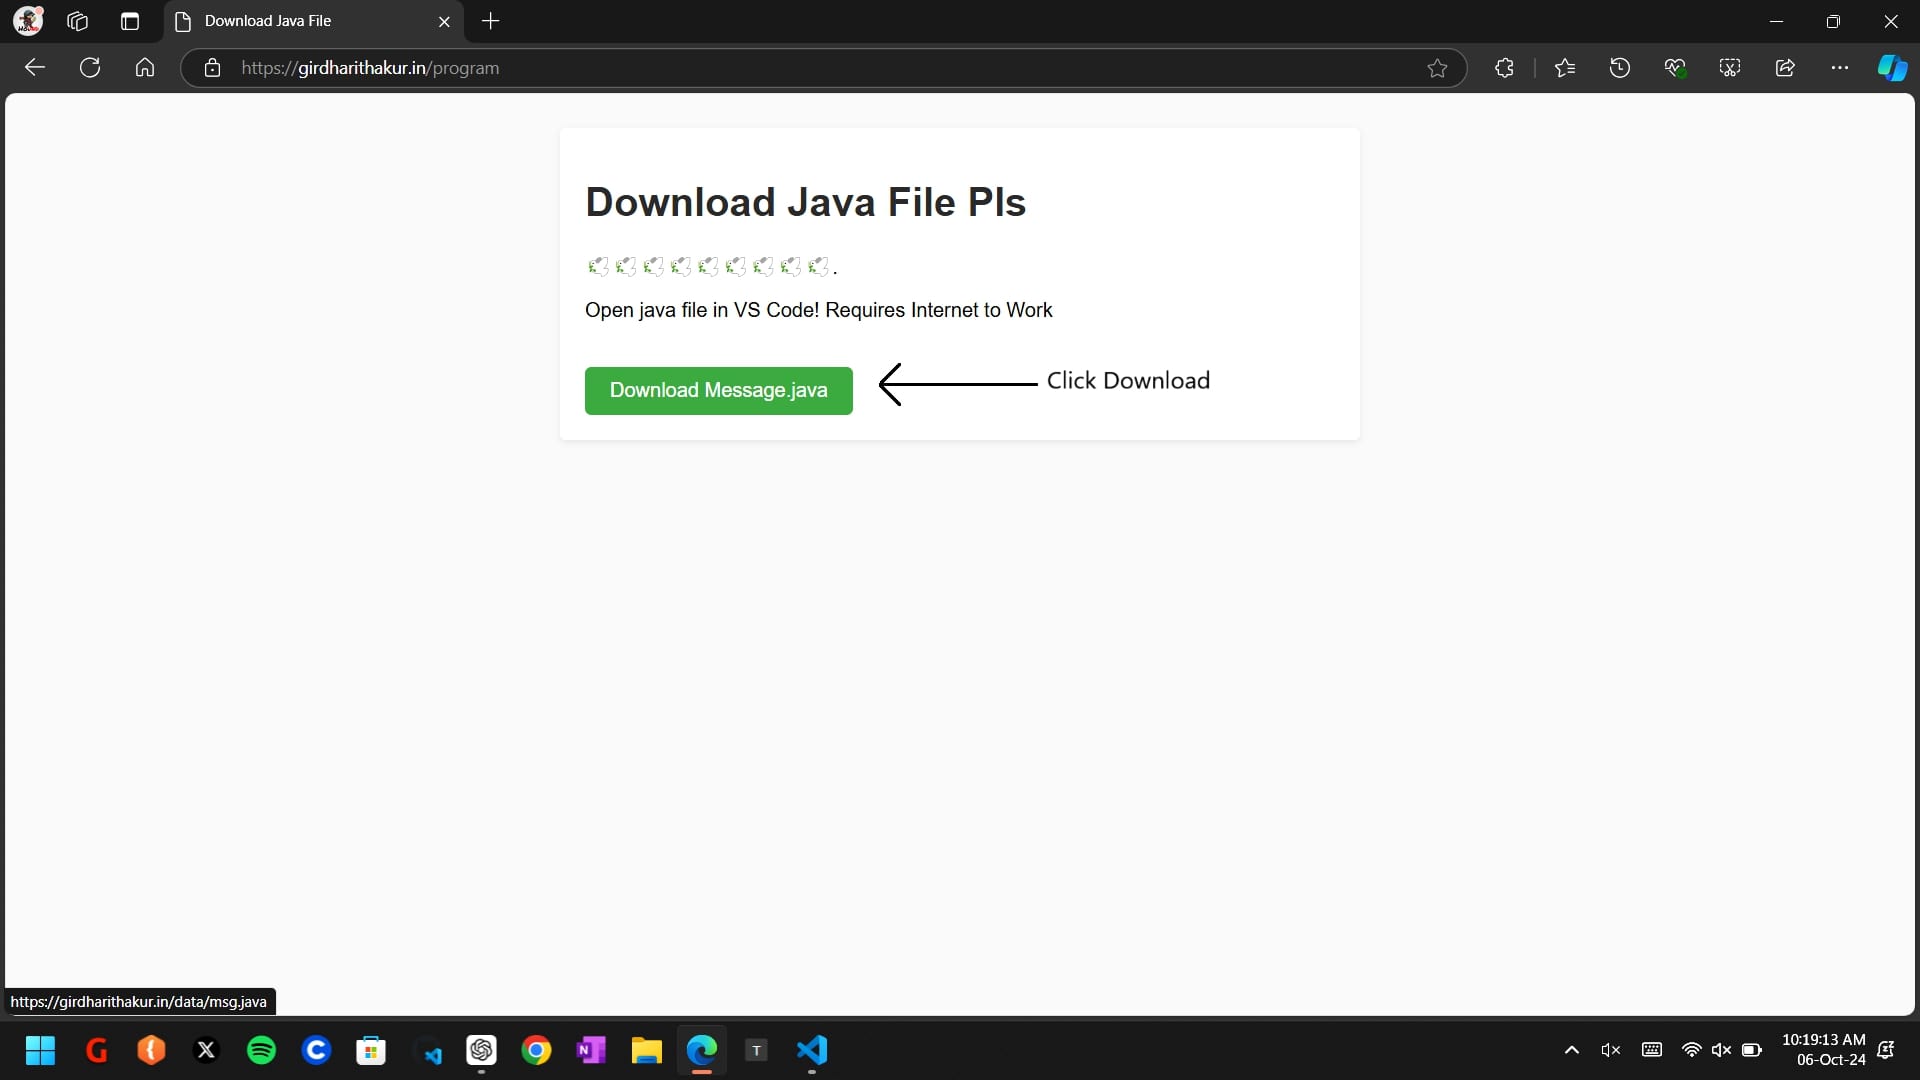Open the Favorites list icon
This screenshot has height=1080, width=1920.
(1565, 68)
